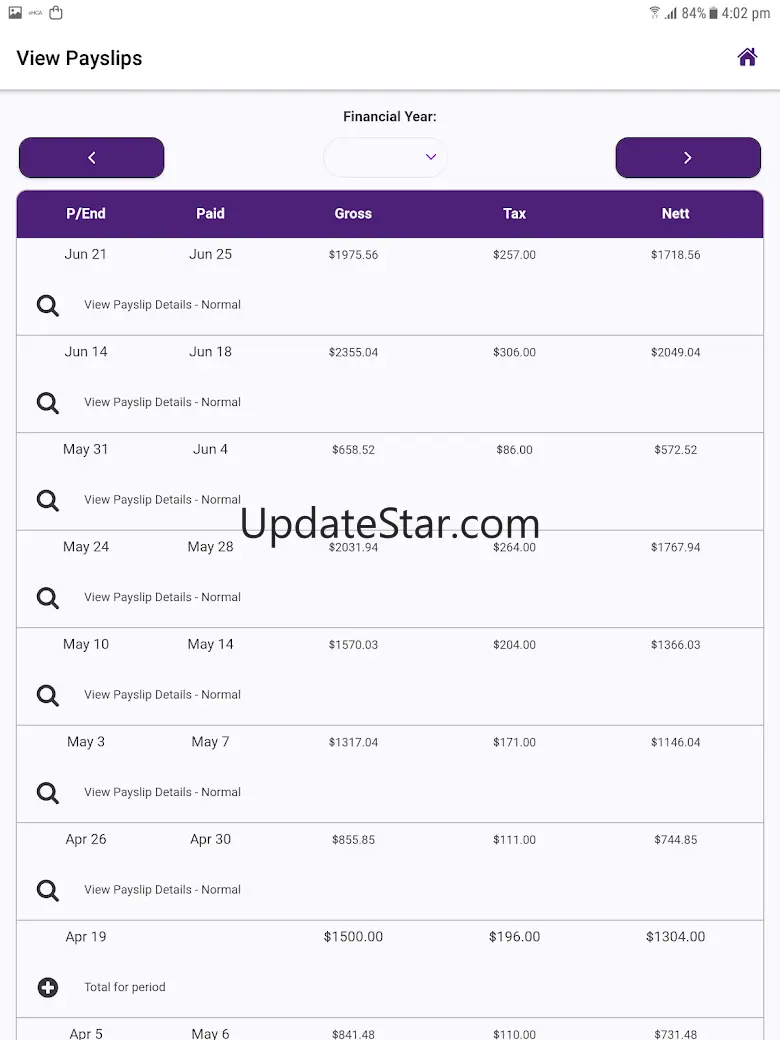Click the Nett column header
The image size is (780, 1040).
[x=675, y=213]
